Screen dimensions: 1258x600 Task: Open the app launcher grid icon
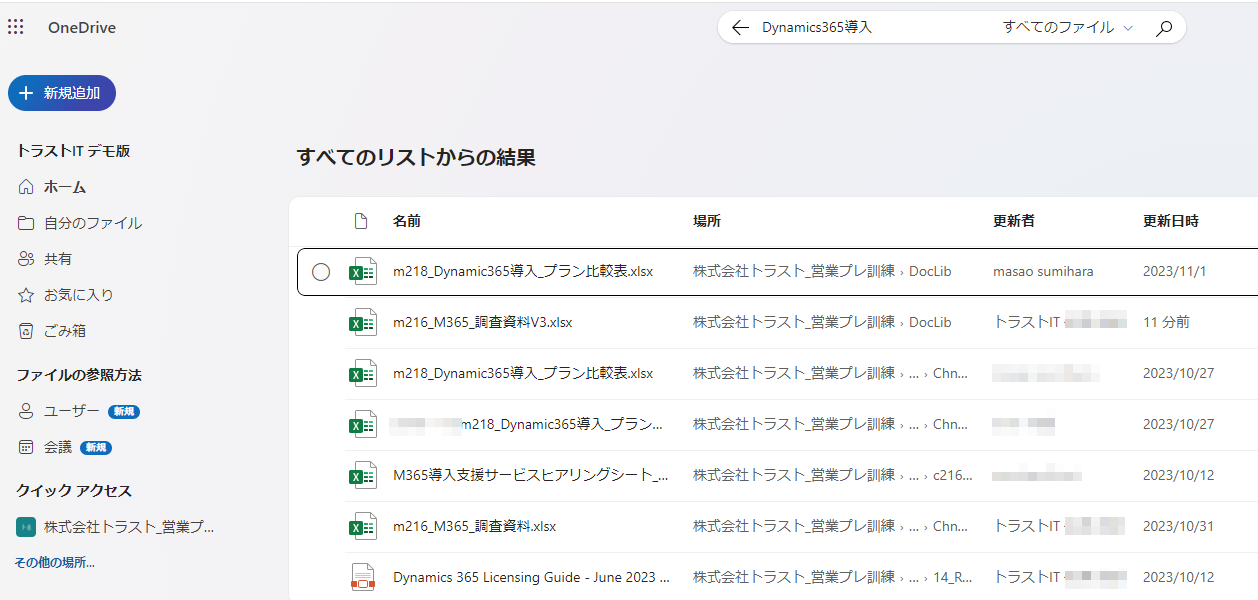tap(16, 27)
